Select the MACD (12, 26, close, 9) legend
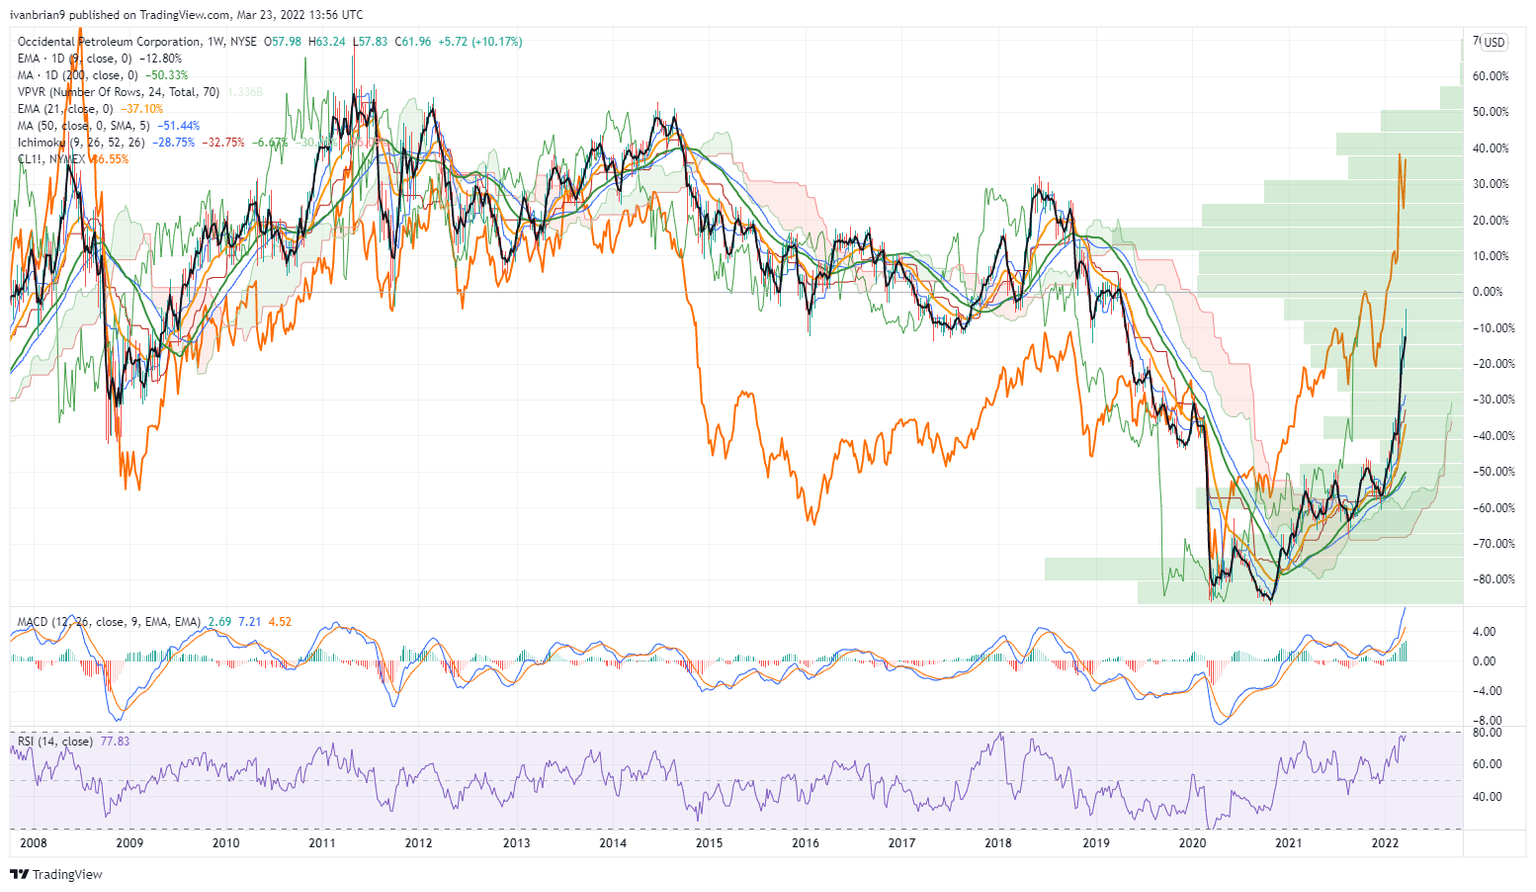1536x892 pixels. click(109, 622)
